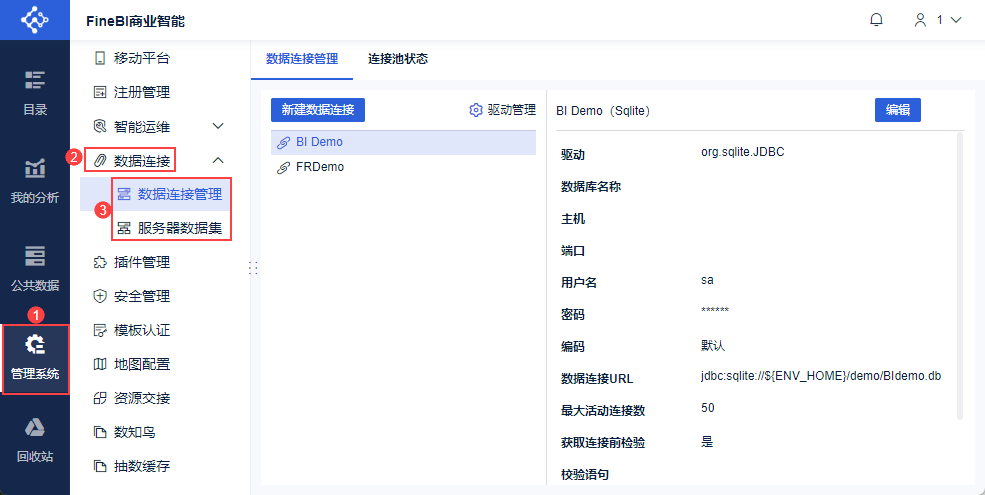Click the 抽数缓存 icon
Viewport: 985px width, 495px height.
pos(99,465)
